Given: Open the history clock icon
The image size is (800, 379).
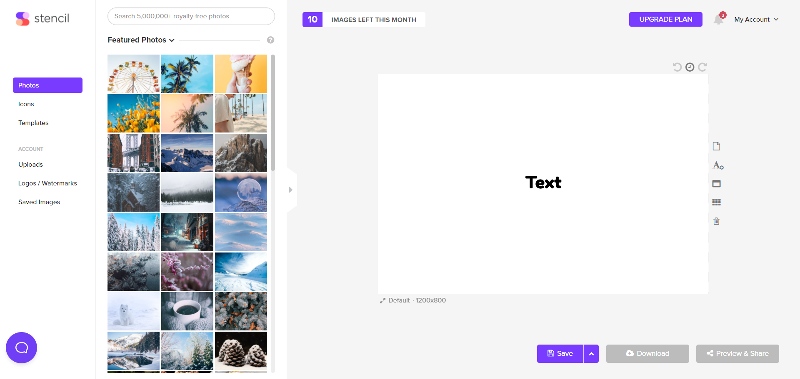Looking at the screenshot, I should (x=690, y=67).
